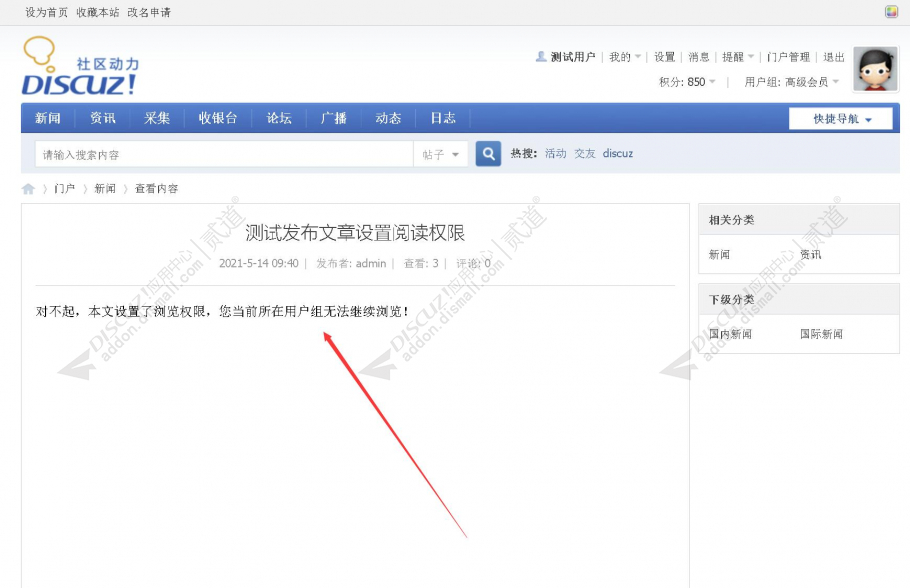
Task: Click the article title 测试发布文章设置阅读权限
Action: click(355, 233)
